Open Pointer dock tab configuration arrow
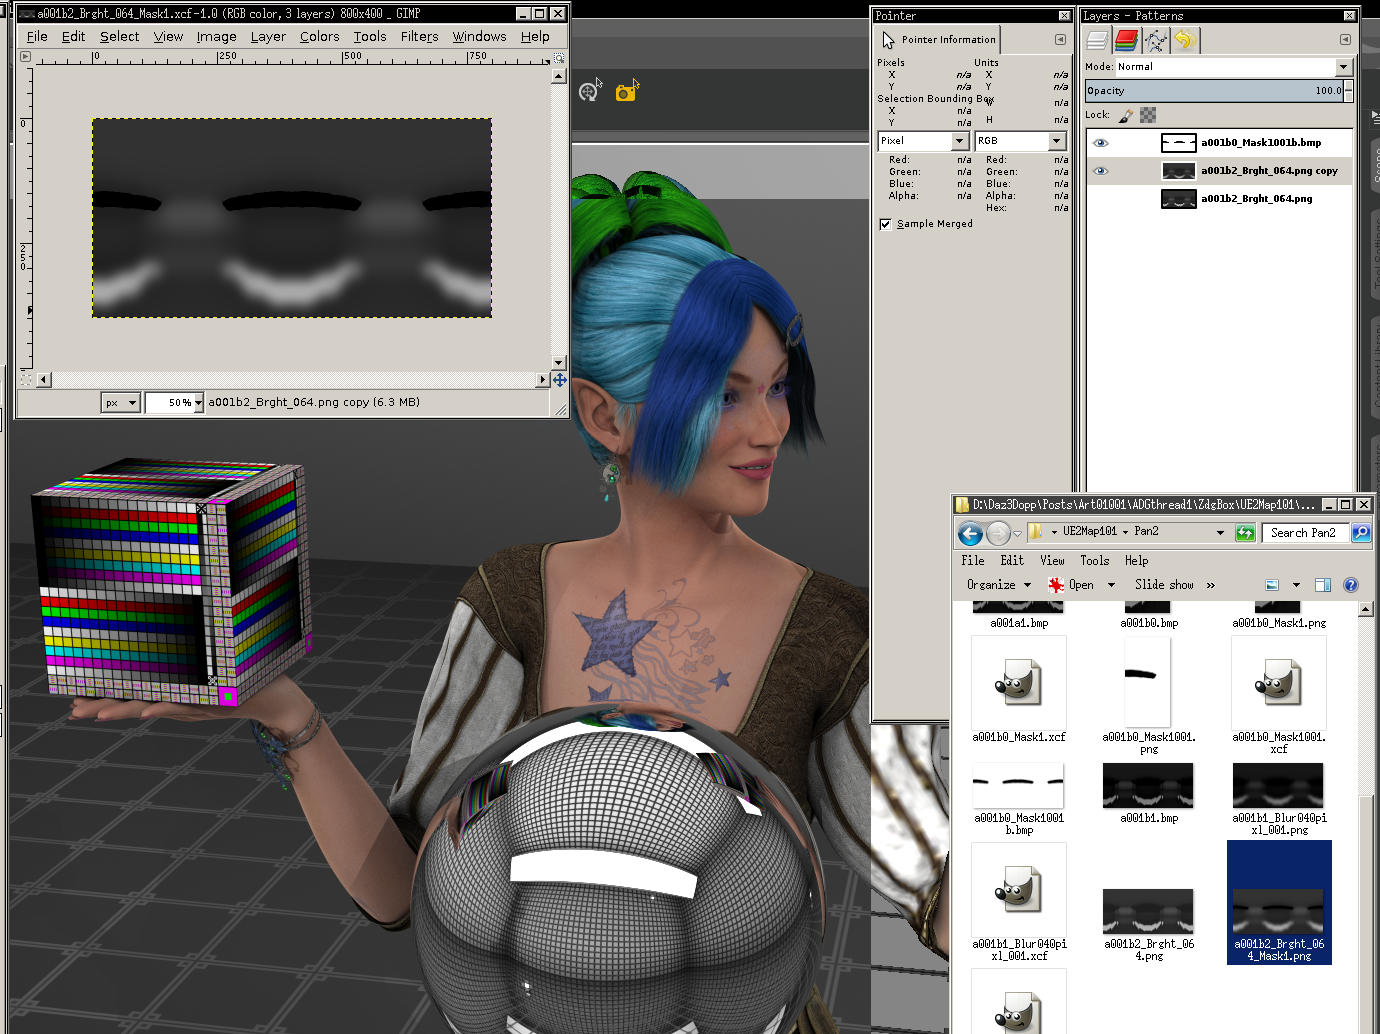Screen dimensions: 1380x1034 tap(1060, 40)
